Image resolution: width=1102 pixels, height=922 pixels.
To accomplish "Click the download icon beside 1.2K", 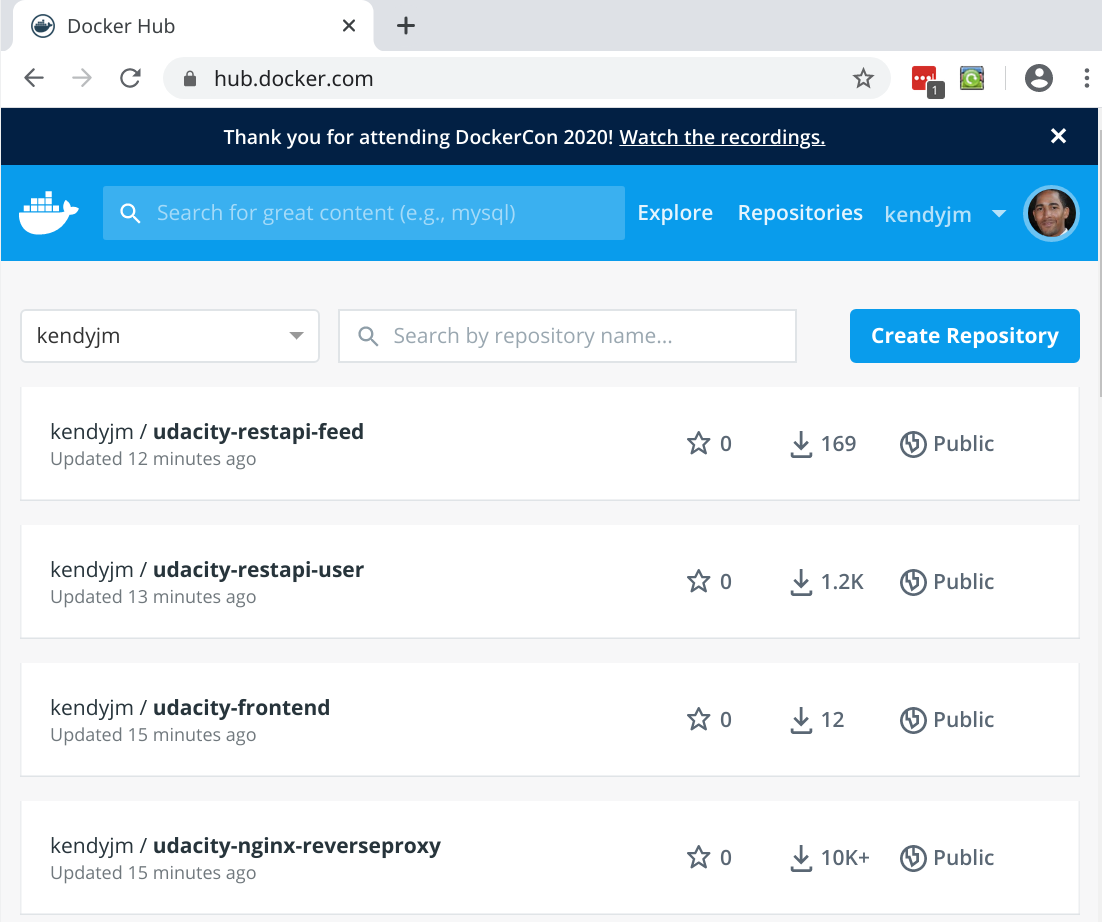I will [x=801, y=582].
